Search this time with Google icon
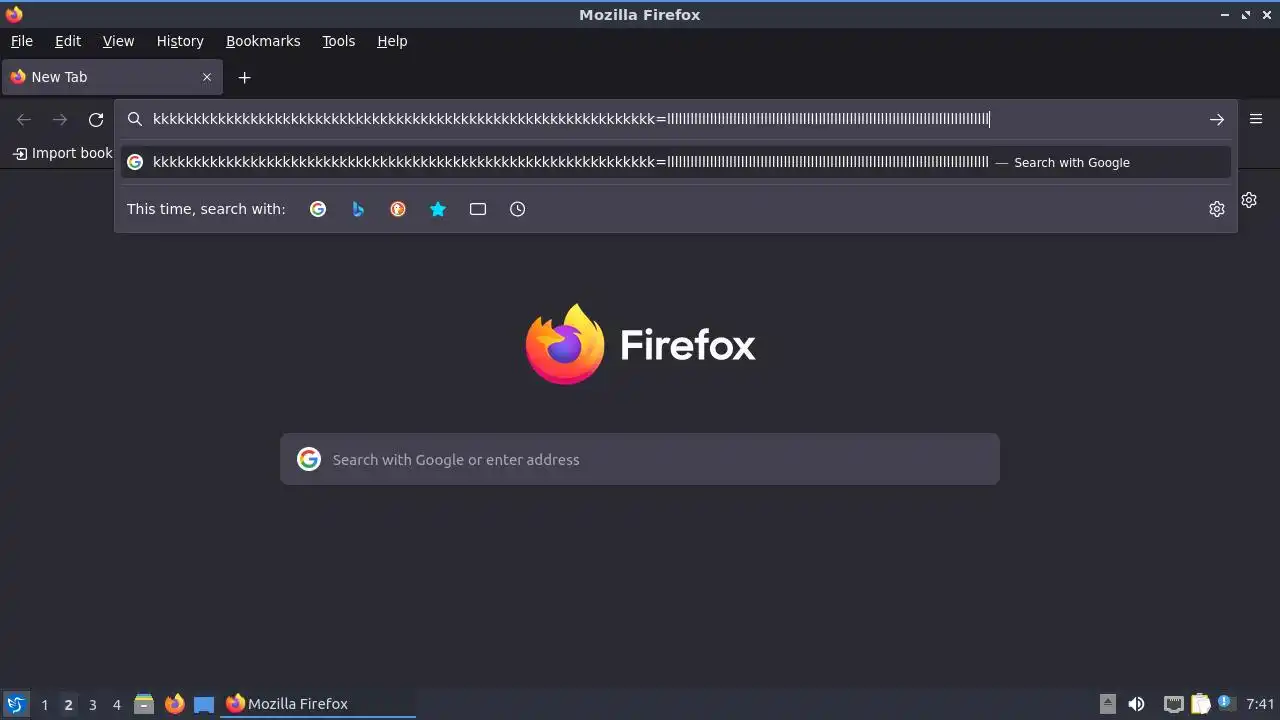The image size is (1280, 720). coord(318,209)
